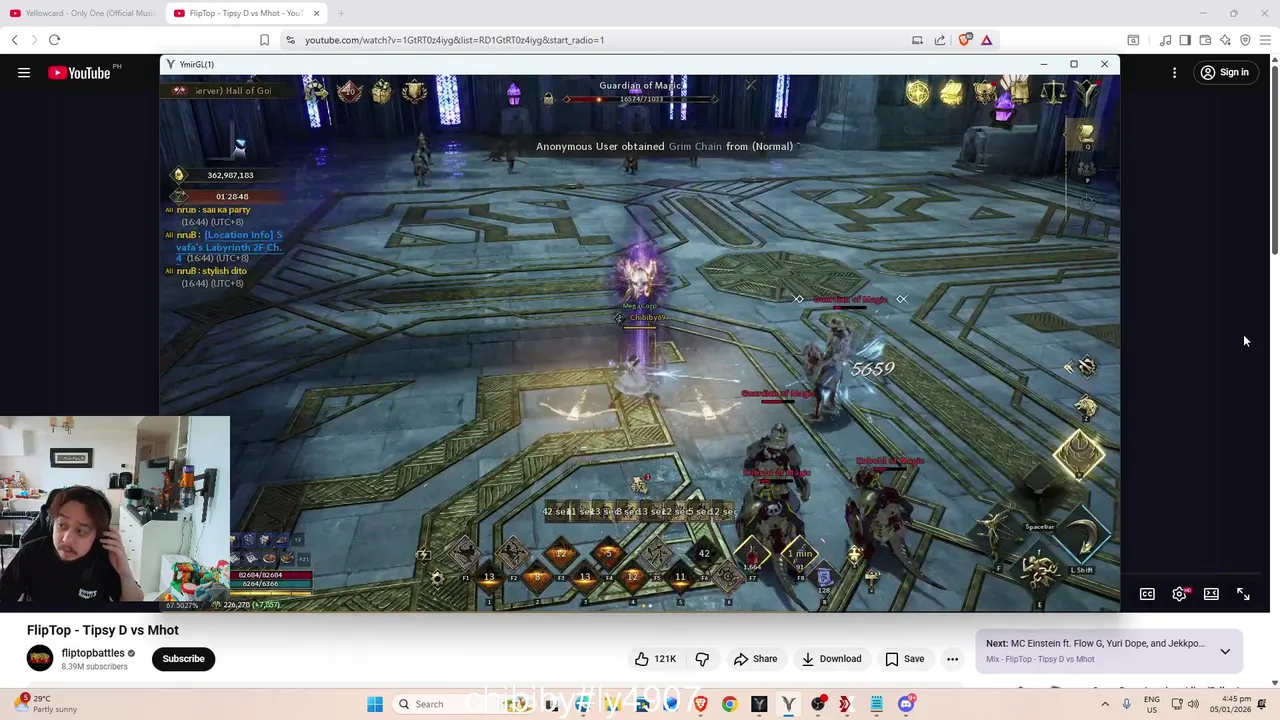Bookmark this page

point(264,40)
